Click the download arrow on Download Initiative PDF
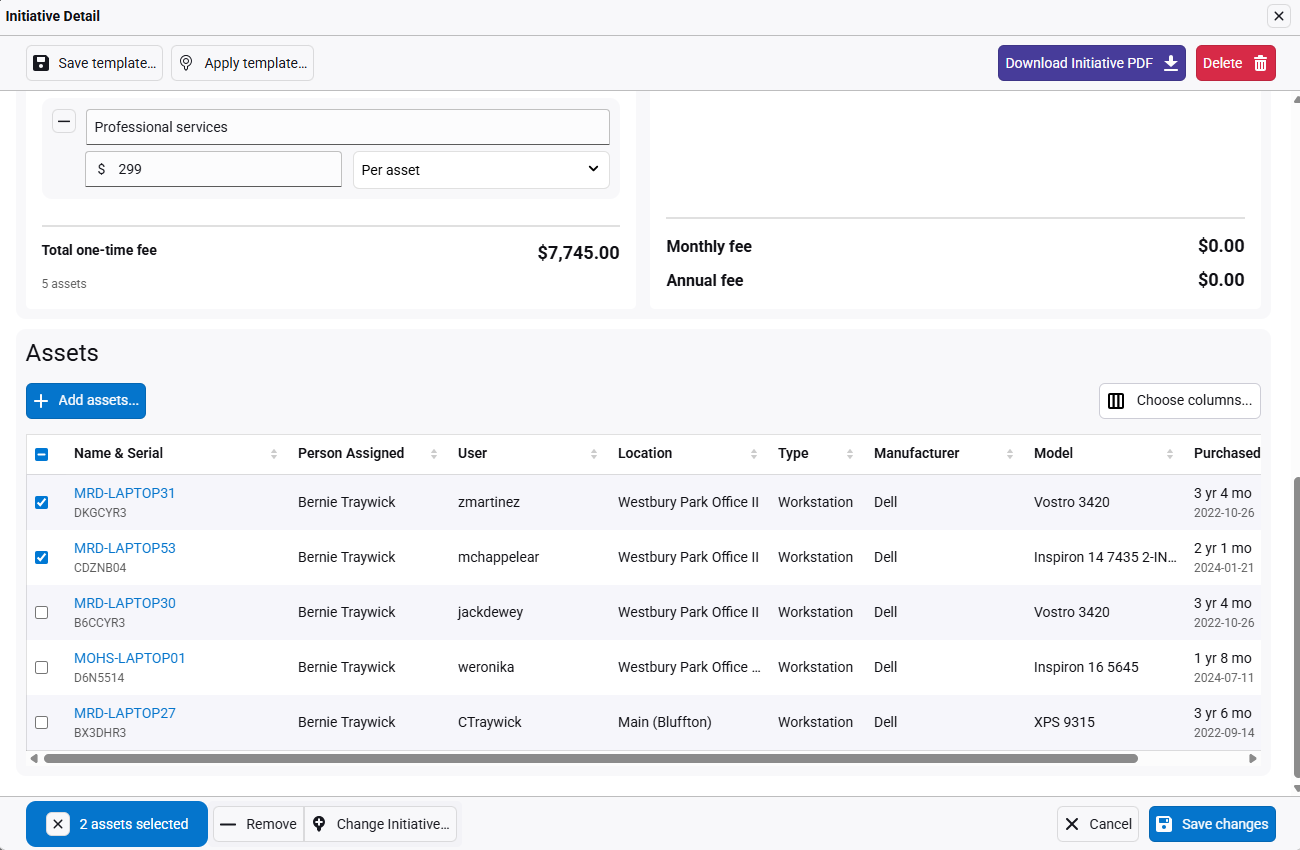 click(x=1171, y=63)
